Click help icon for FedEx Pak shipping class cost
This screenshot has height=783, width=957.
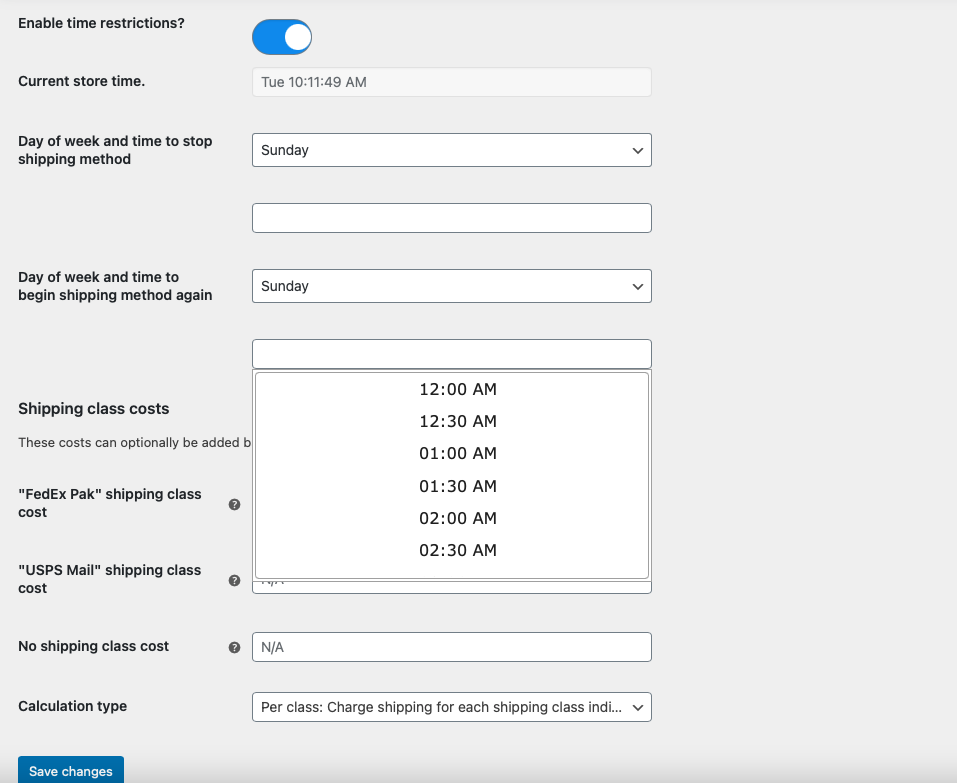pos(234,504)
